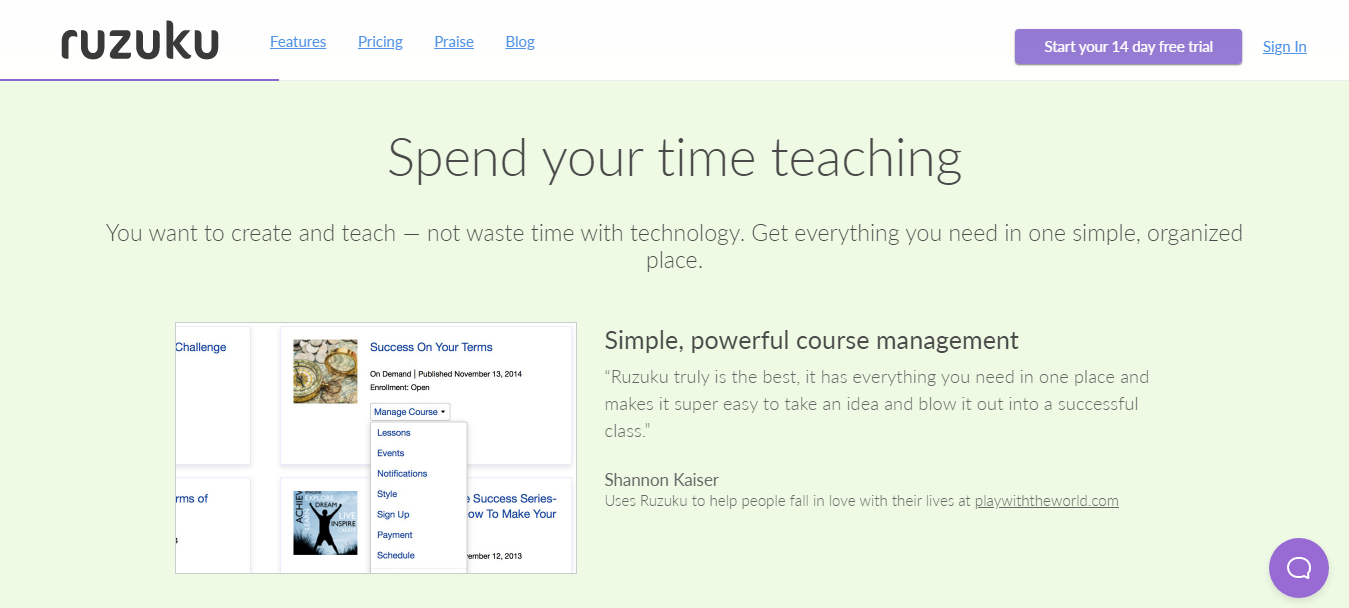The width and height of the screenshot is (1349, 608).
Task: Click the ruzuku logo
Action: (139, 43)
